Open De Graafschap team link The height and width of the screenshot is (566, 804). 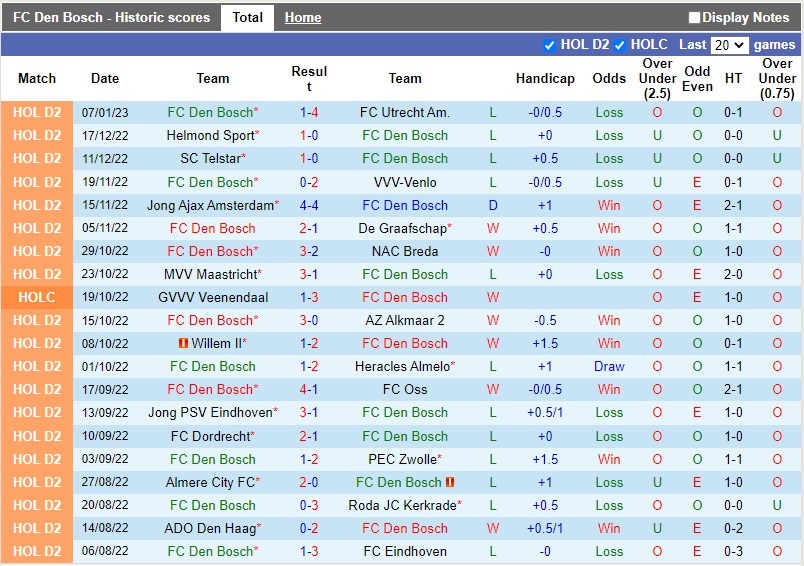click(403, 228)
